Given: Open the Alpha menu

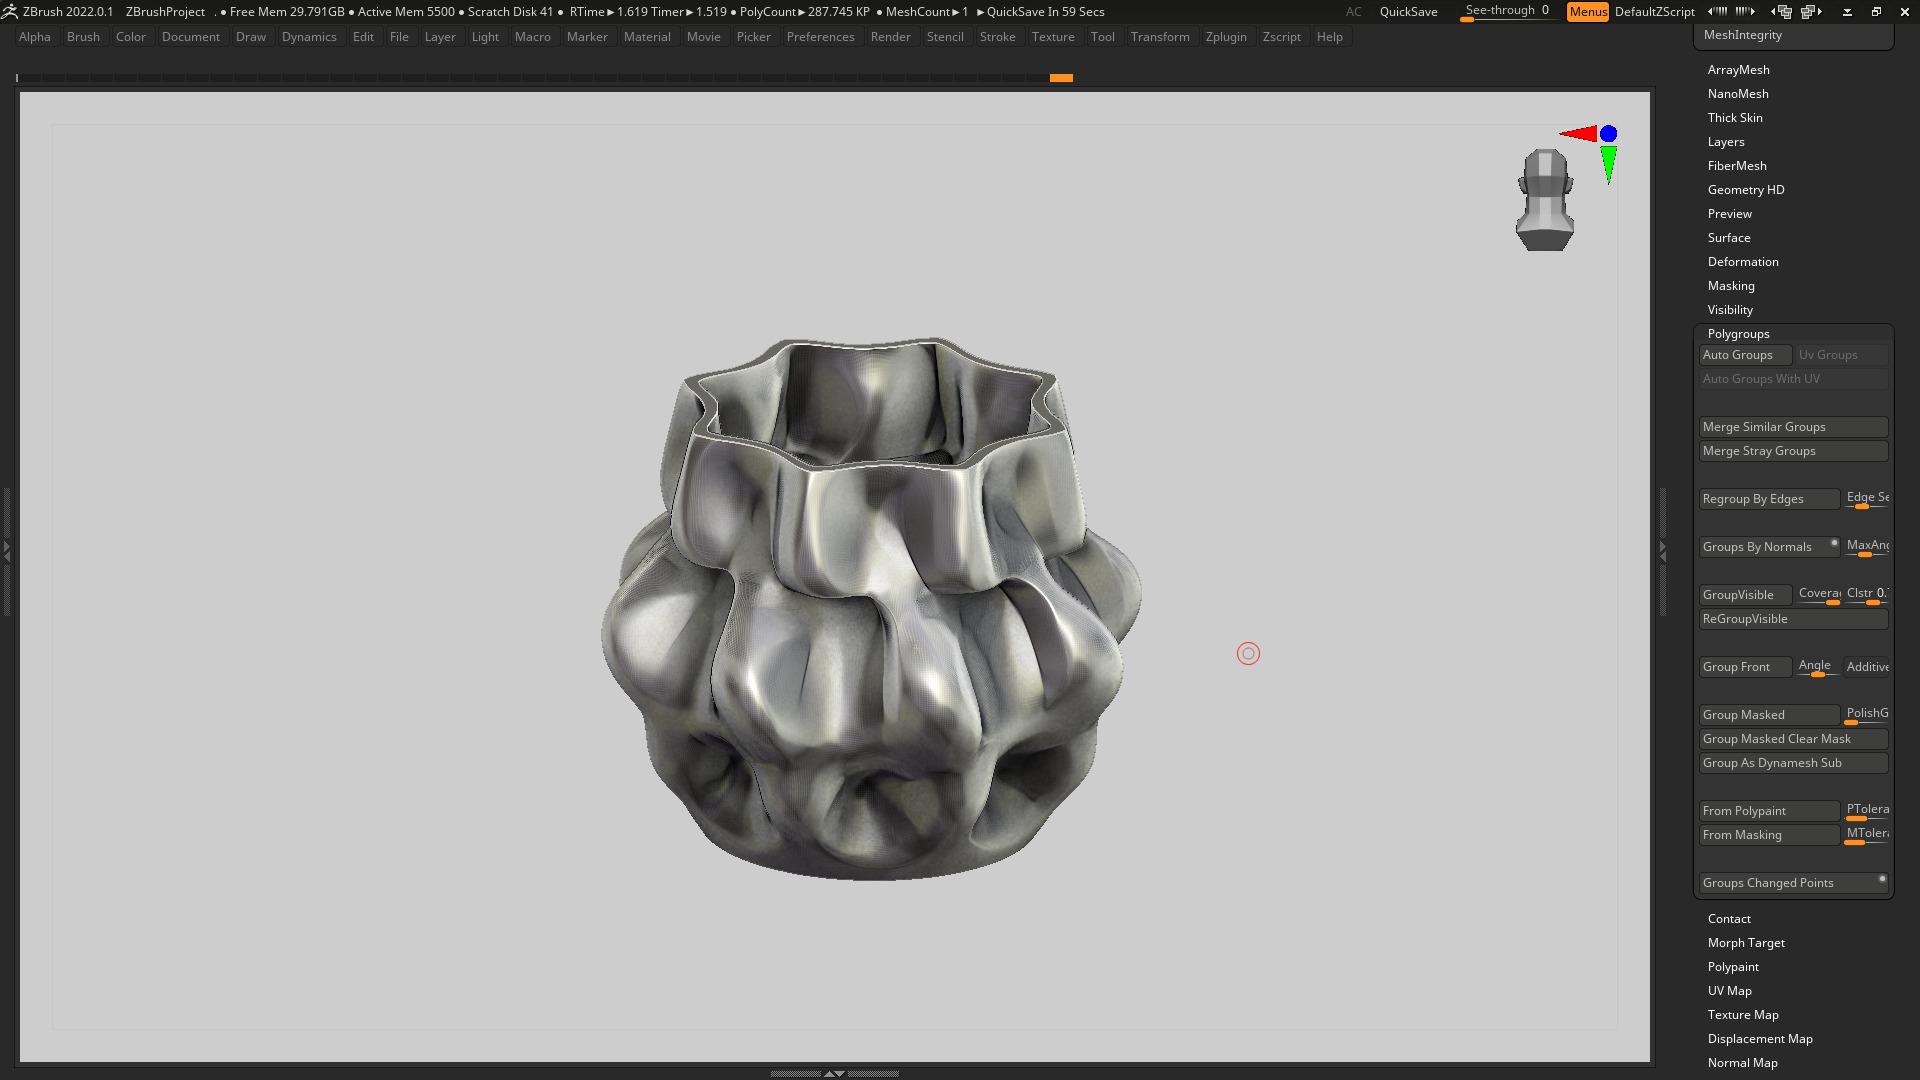Looking at the screenshot, I should point(34,37).
